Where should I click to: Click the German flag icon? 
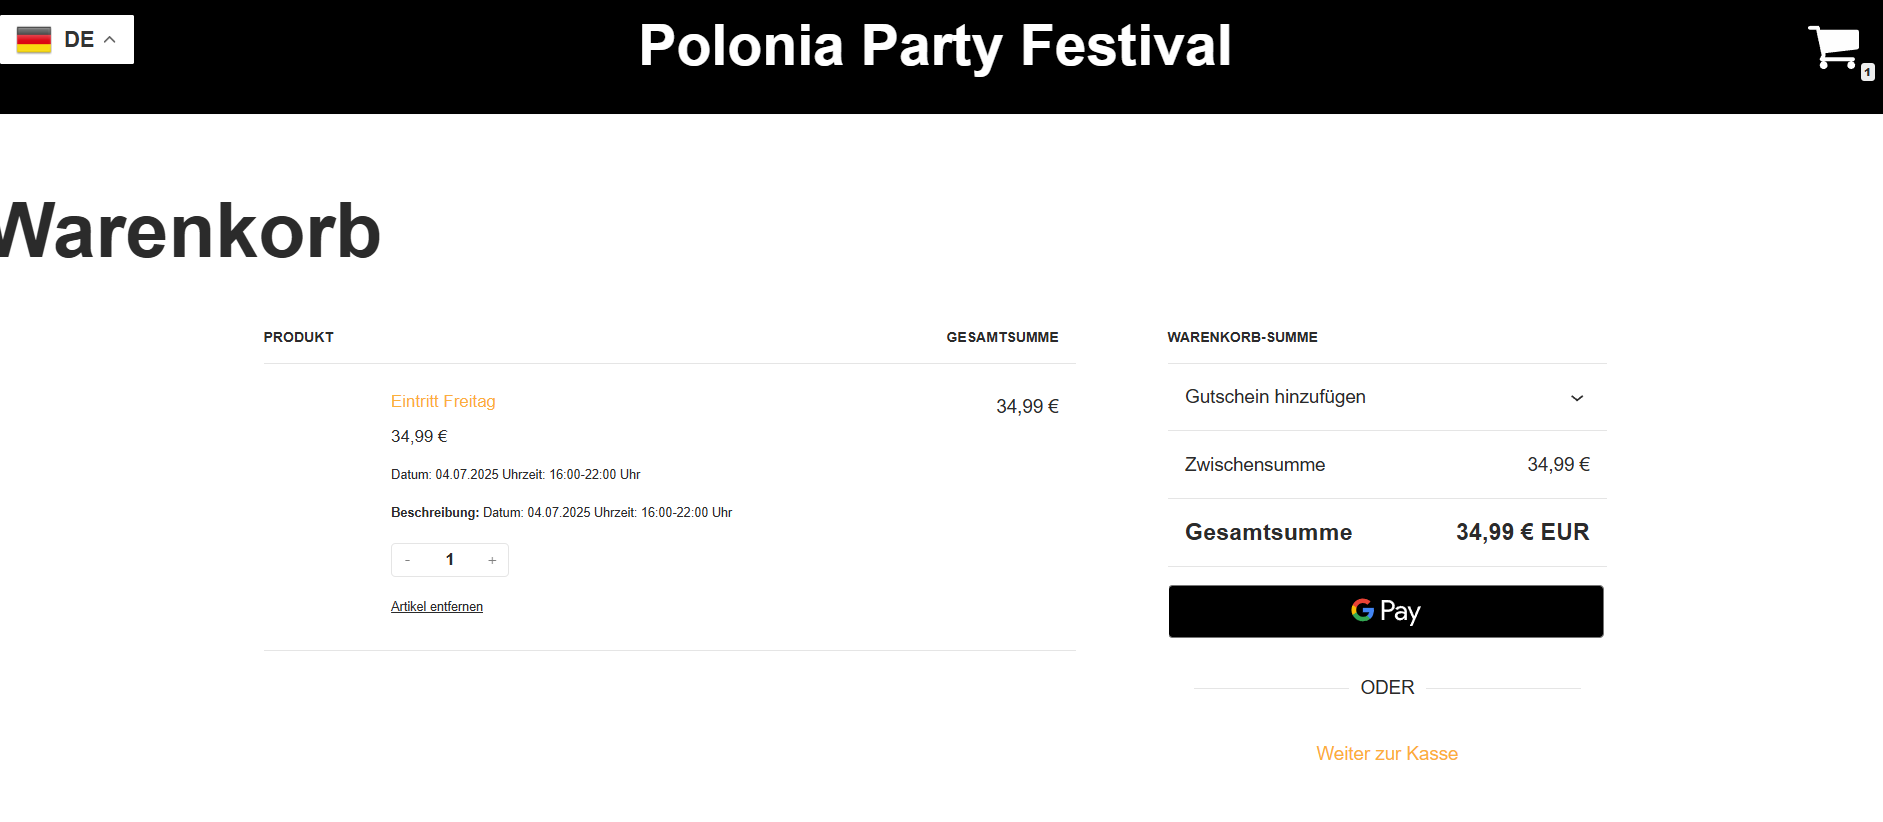34,40
